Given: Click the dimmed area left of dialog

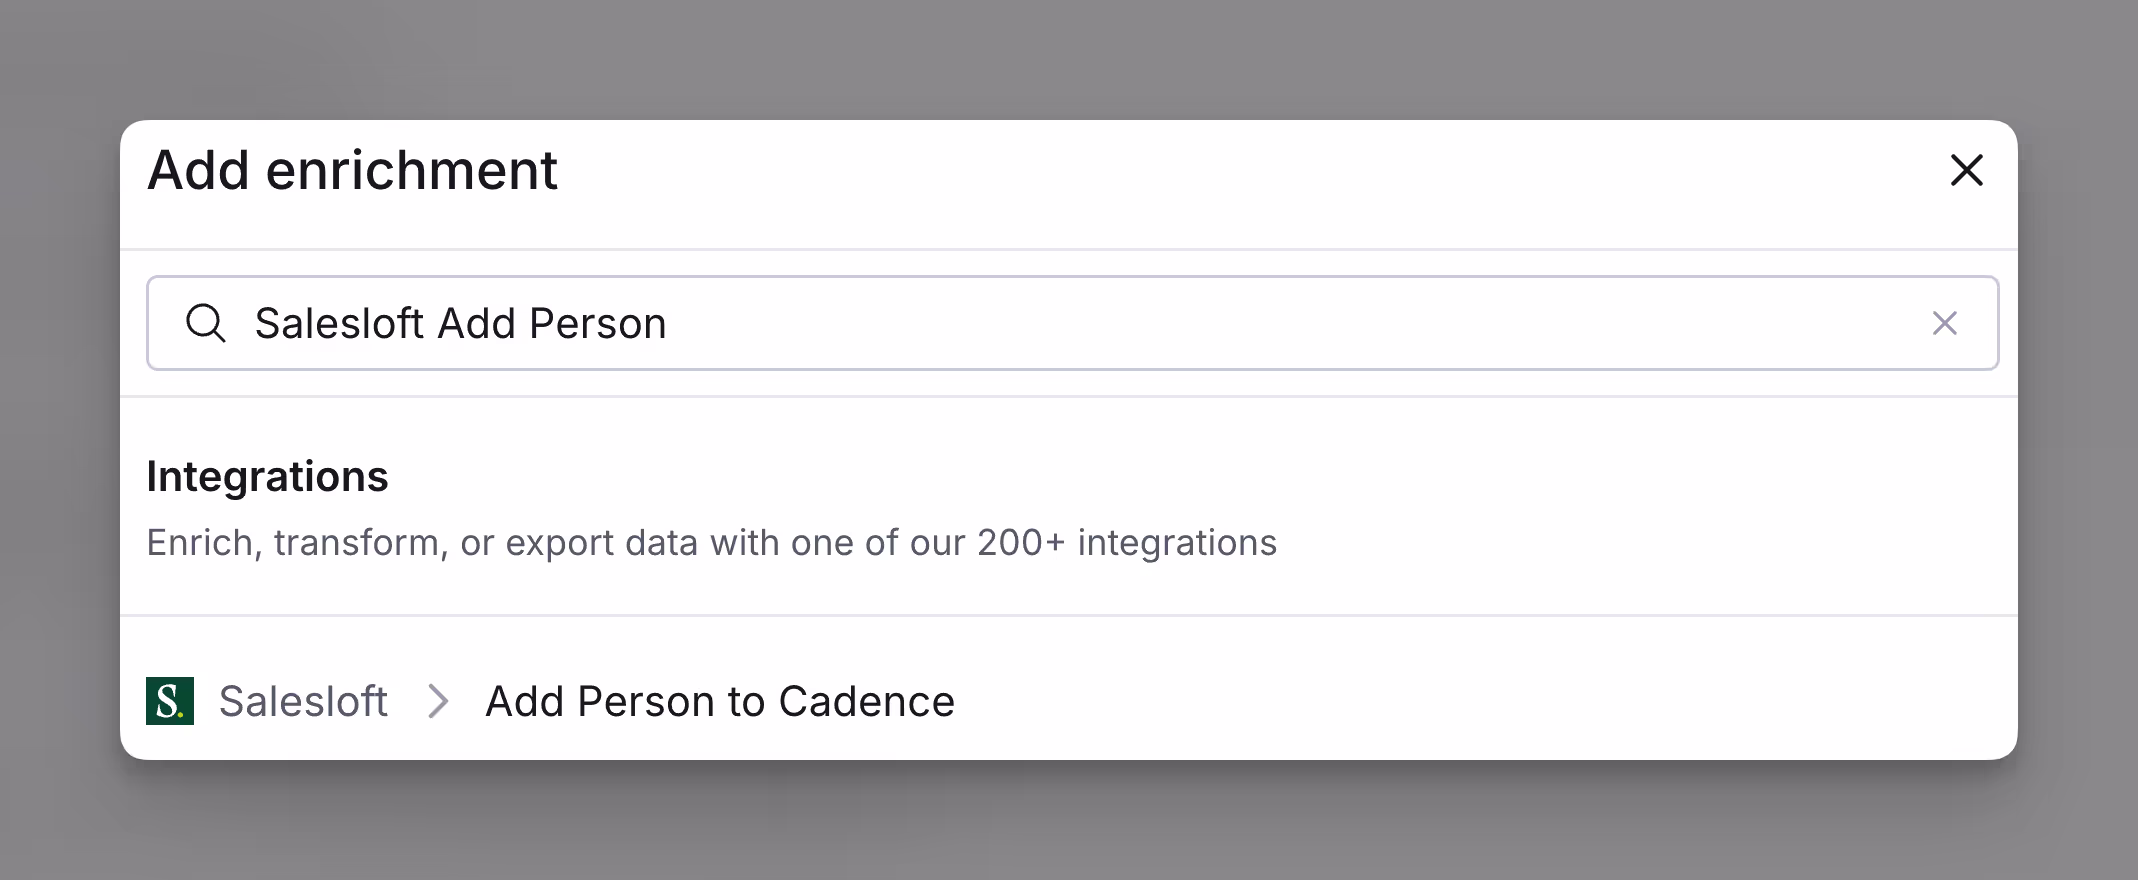Looking at the screenshot, I should [x=58, y=440].
